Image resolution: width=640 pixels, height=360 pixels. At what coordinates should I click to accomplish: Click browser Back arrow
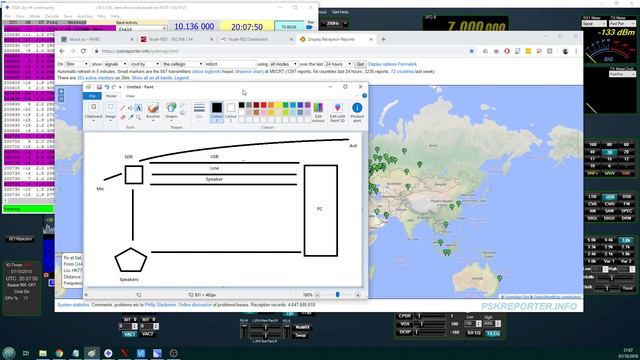pyautogui.click(x=62, y=51)
